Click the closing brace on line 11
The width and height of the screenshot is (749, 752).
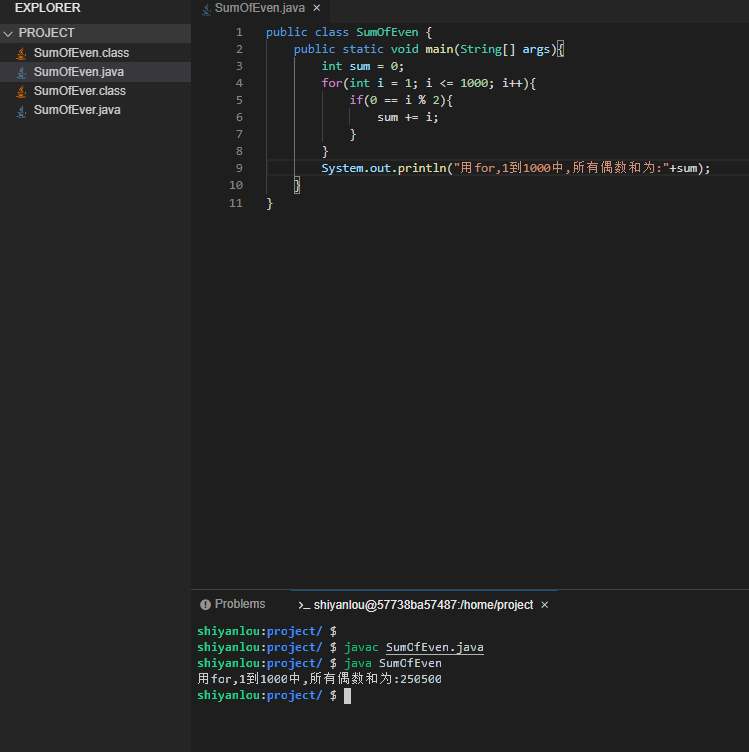click(269, 203)
